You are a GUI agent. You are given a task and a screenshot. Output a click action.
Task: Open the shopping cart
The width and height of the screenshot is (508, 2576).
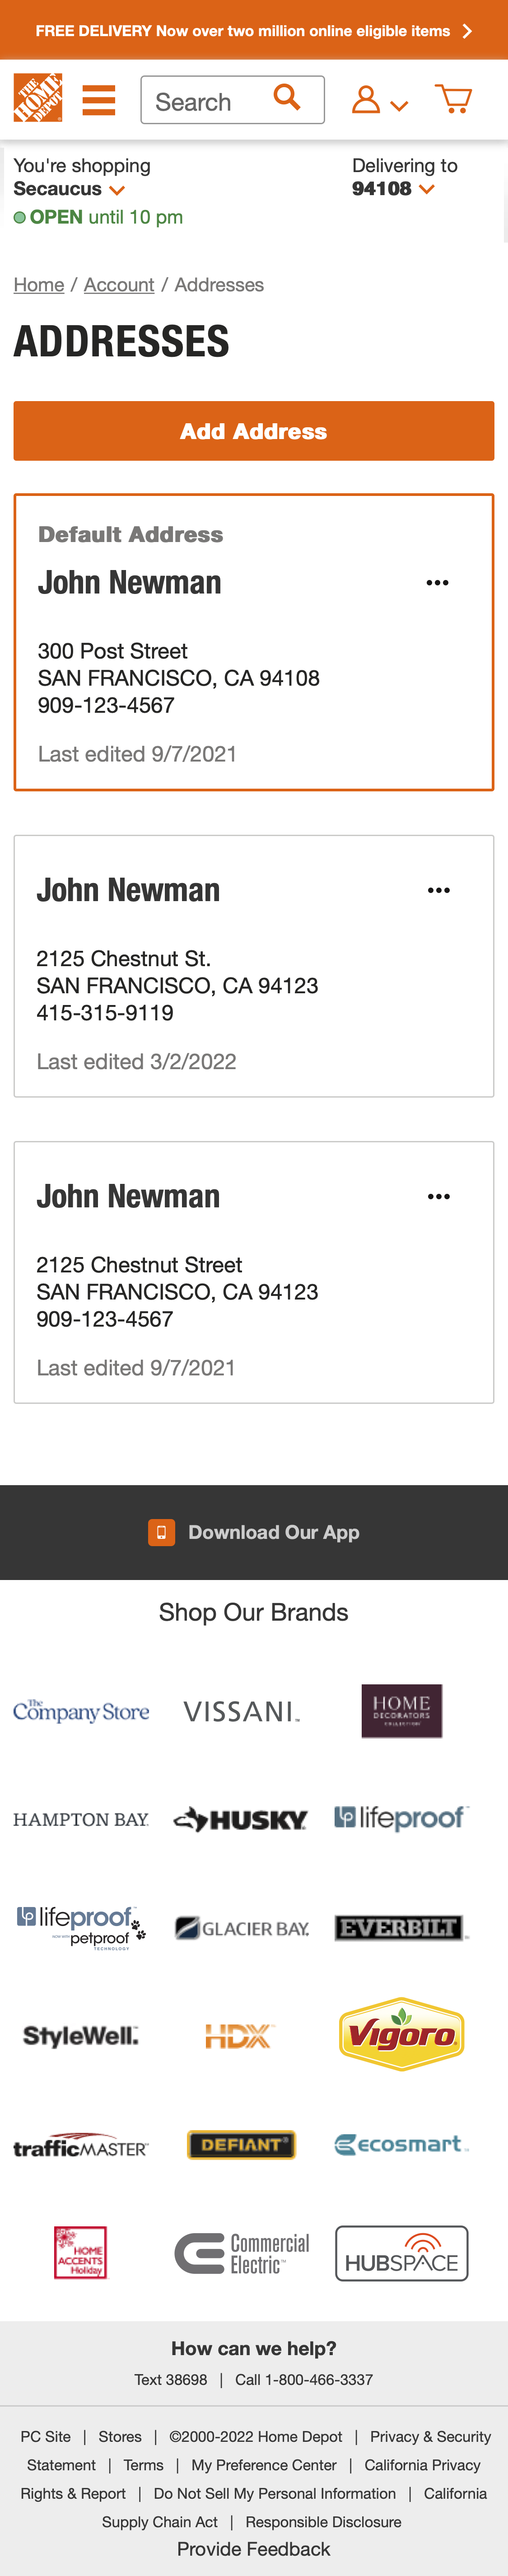455,99
